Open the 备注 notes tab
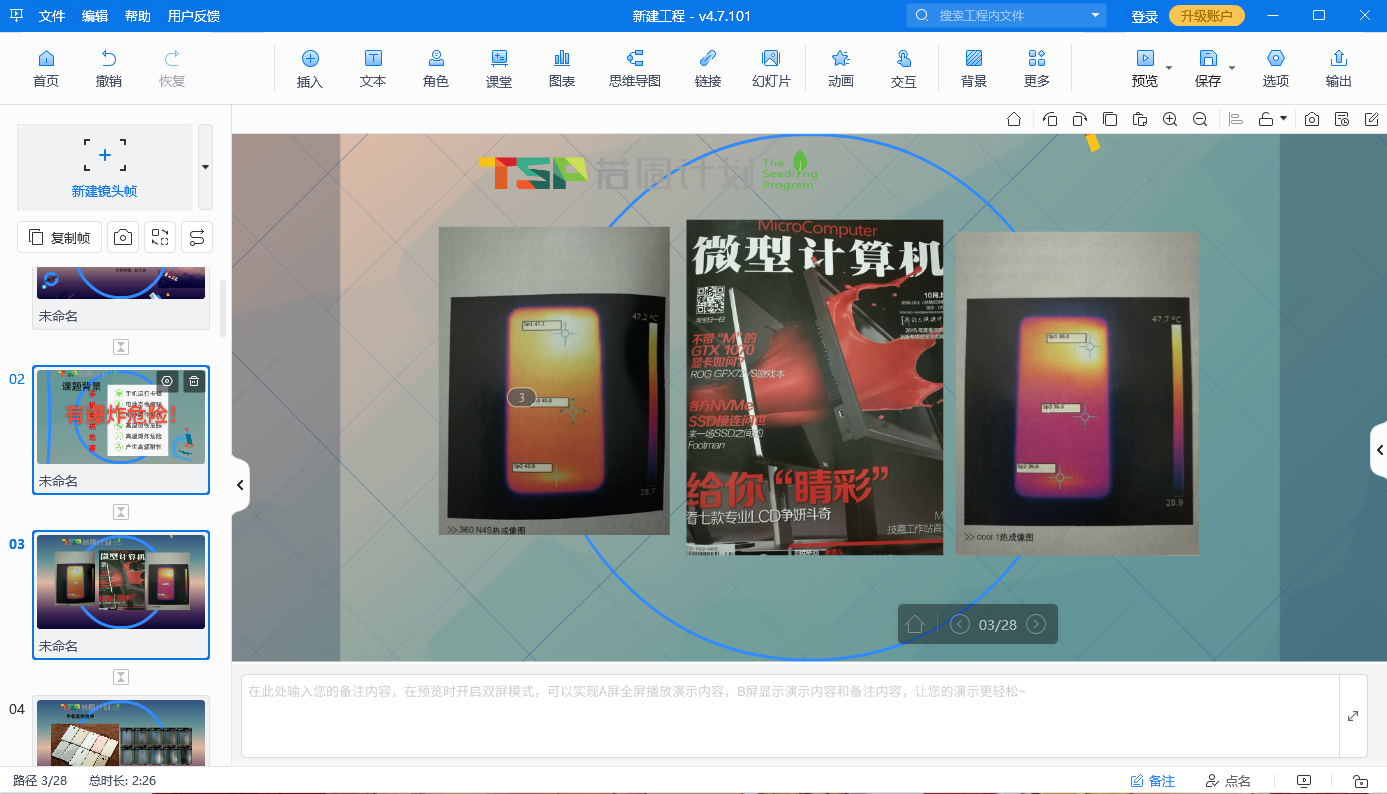This screenshot has height=794, width=1387. [1153, 781]
